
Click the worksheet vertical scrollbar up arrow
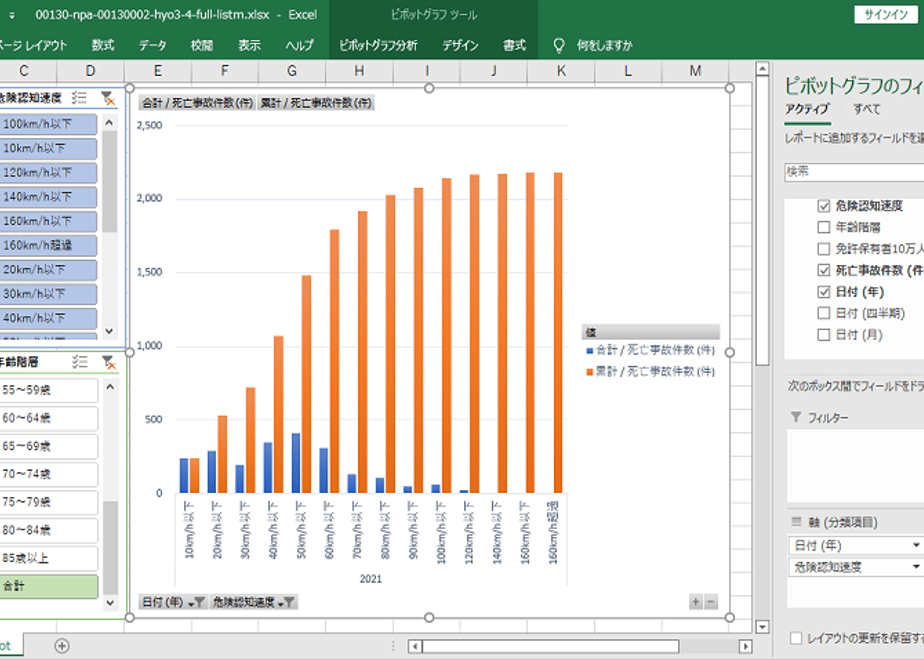click(x=762, y=69)
